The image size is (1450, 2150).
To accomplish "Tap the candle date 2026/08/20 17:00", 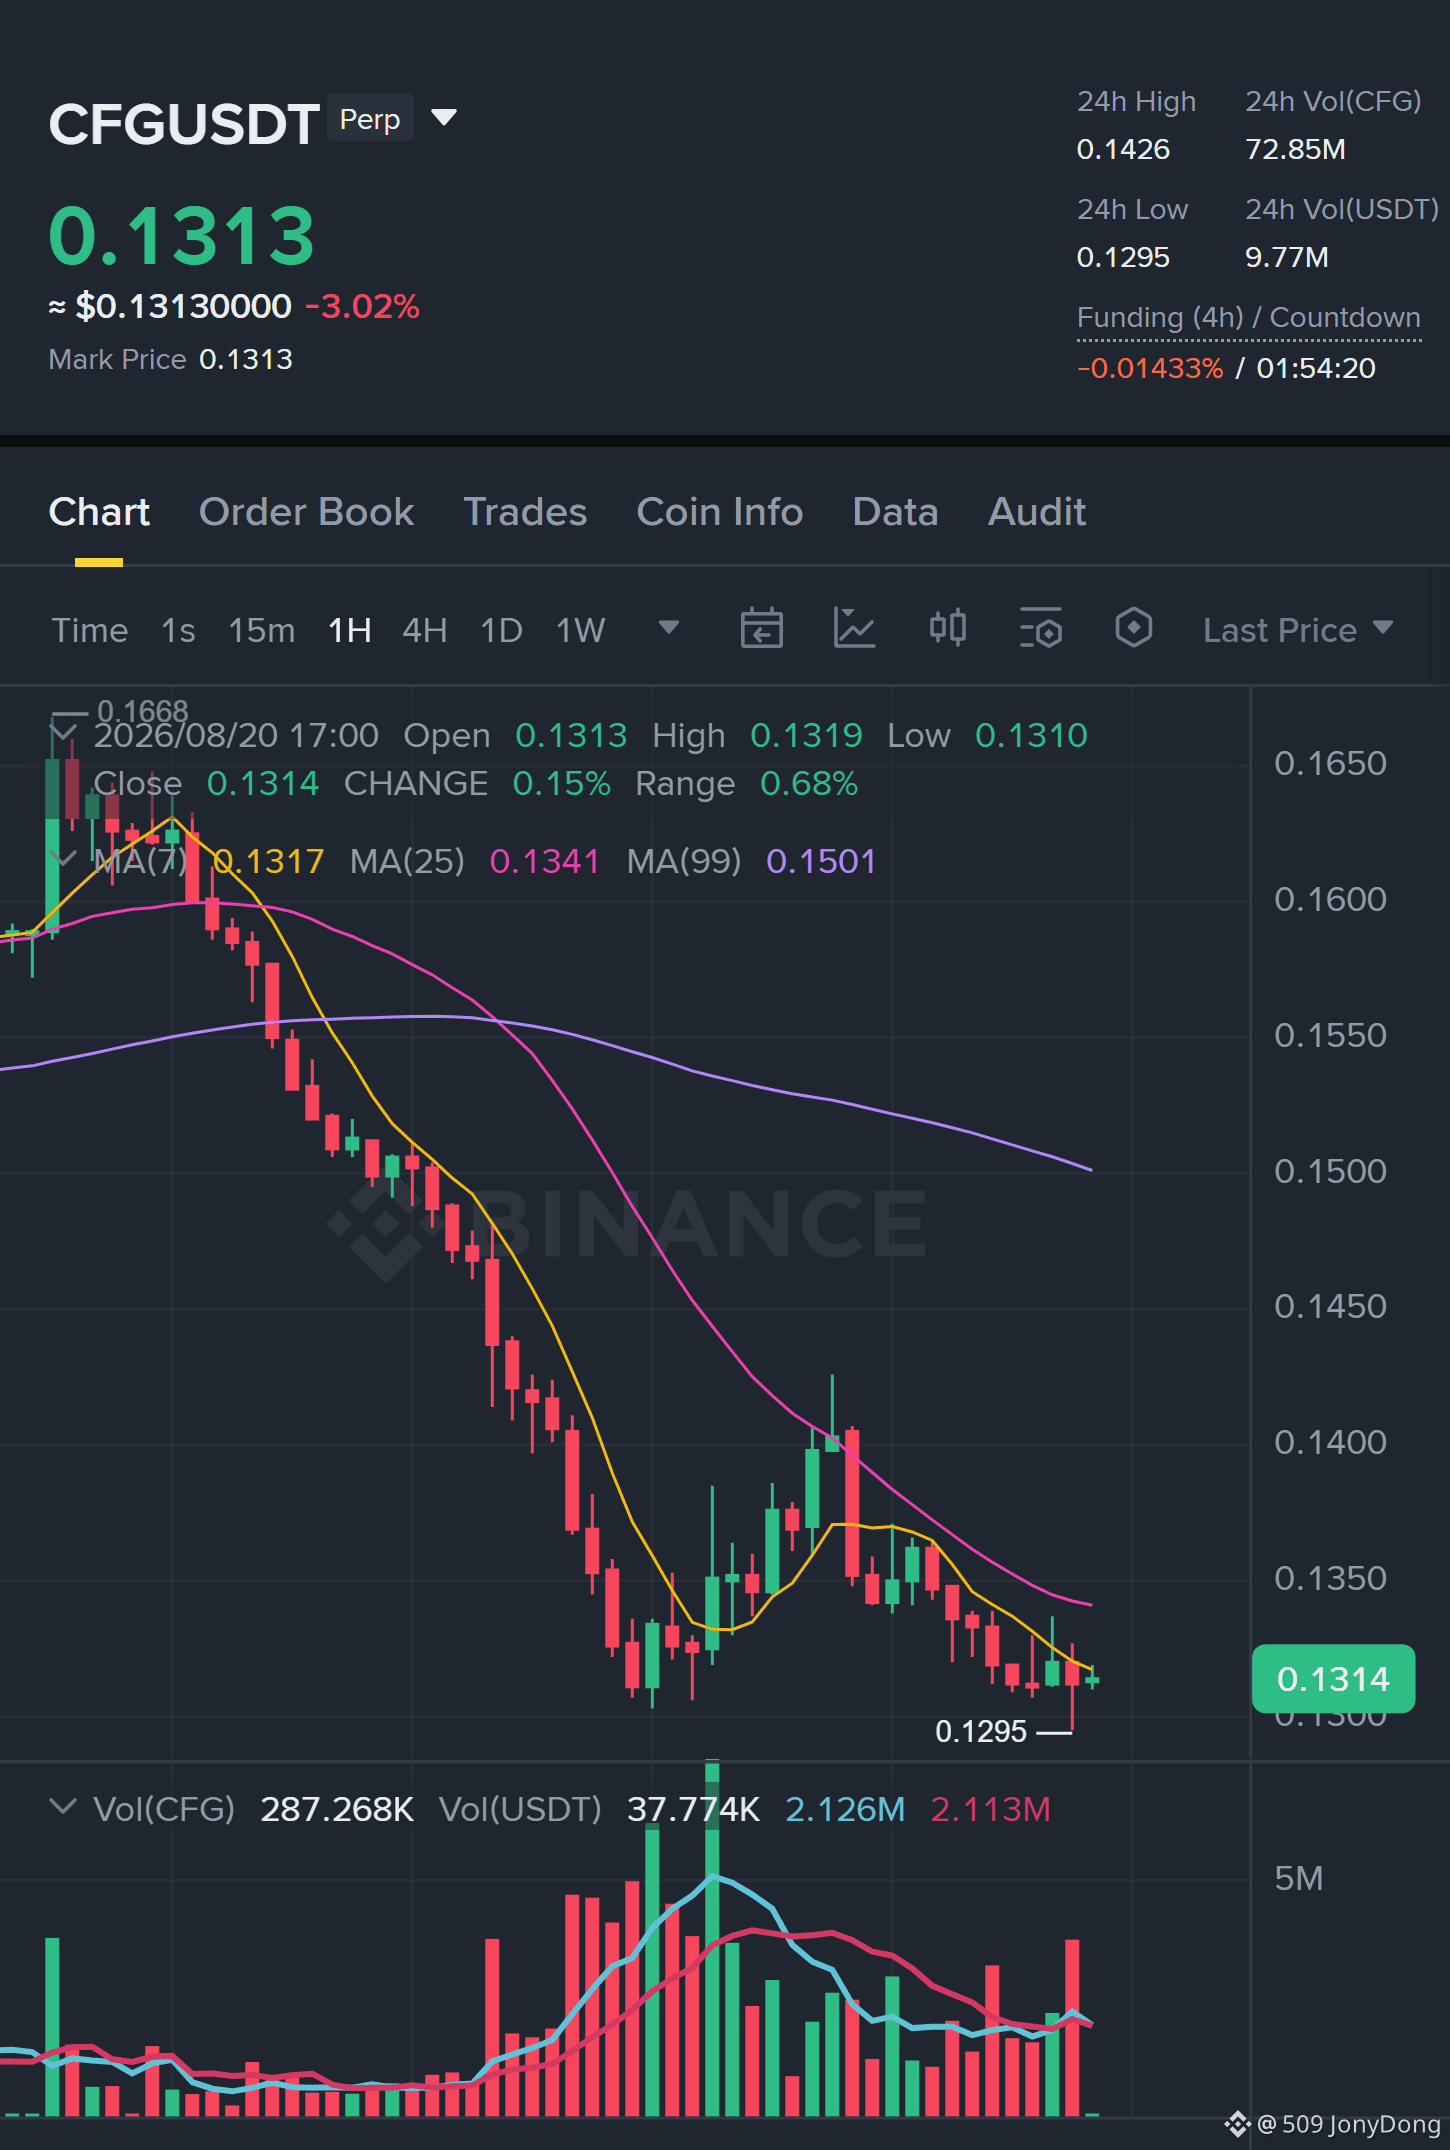I will pos(236,735).
